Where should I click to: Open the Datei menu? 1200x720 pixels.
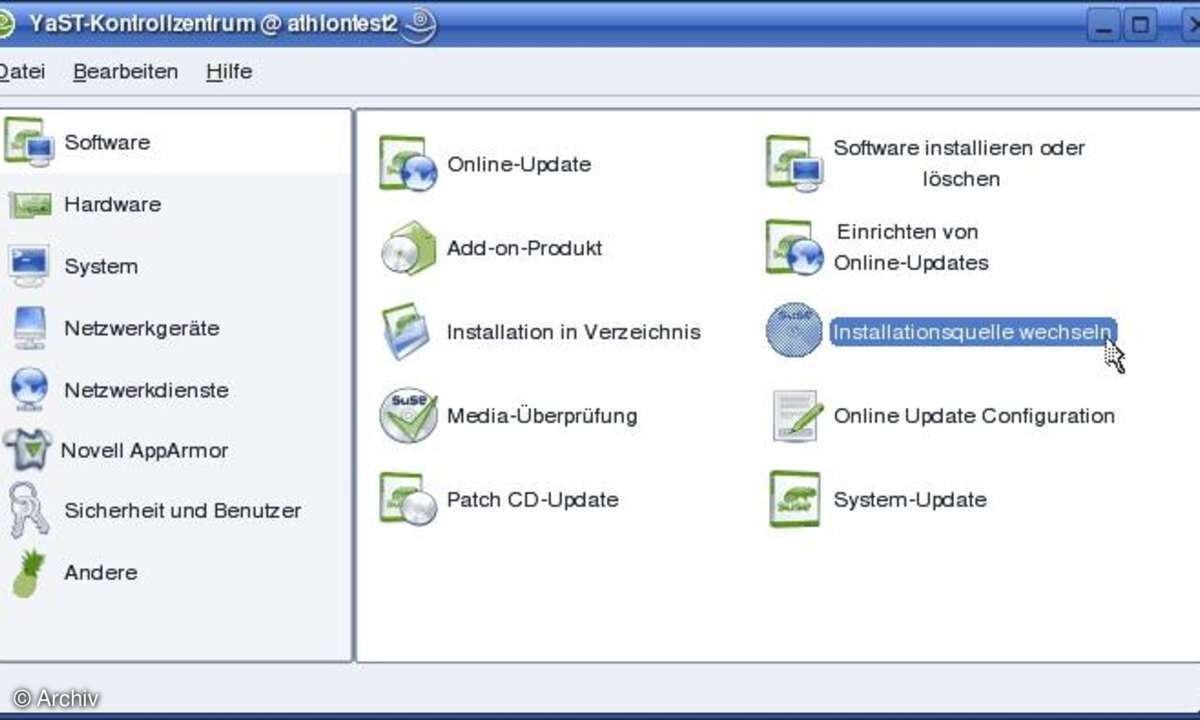click(x=21, y=72)
